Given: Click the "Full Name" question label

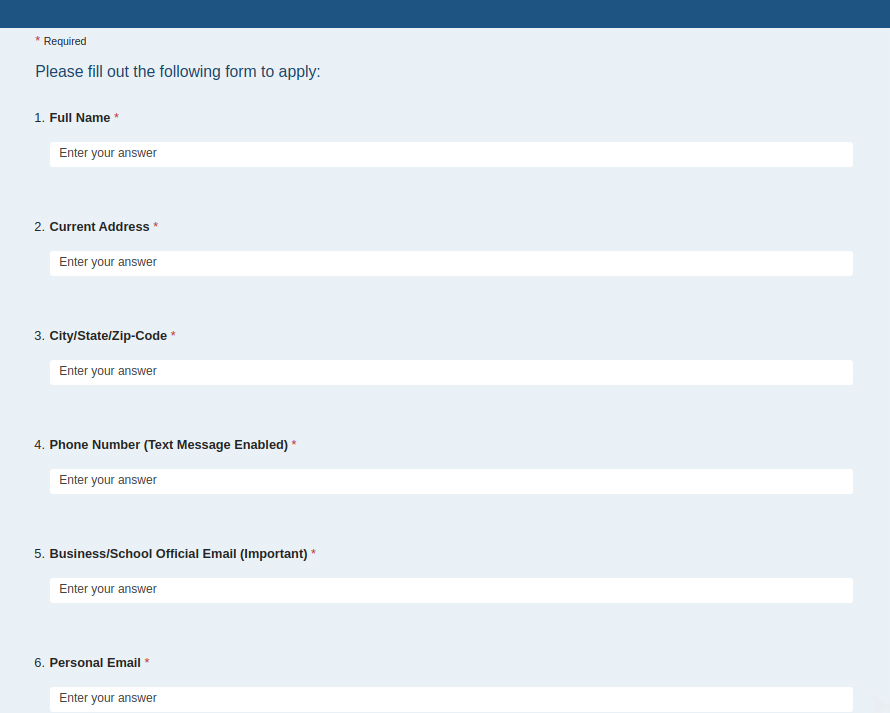Looking at the screenshot, I should (x=80, y=118).
